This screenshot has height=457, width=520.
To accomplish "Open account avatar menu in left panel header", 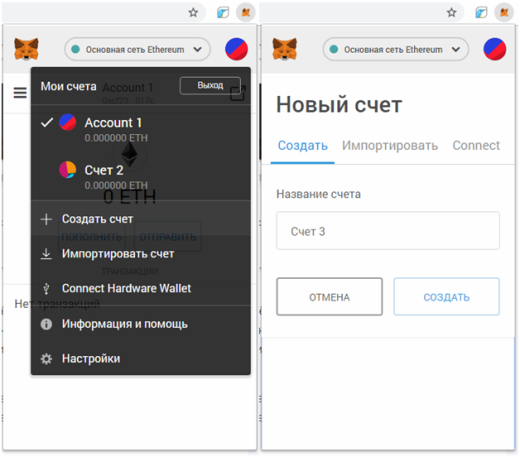I will click(x=236, y=49).
